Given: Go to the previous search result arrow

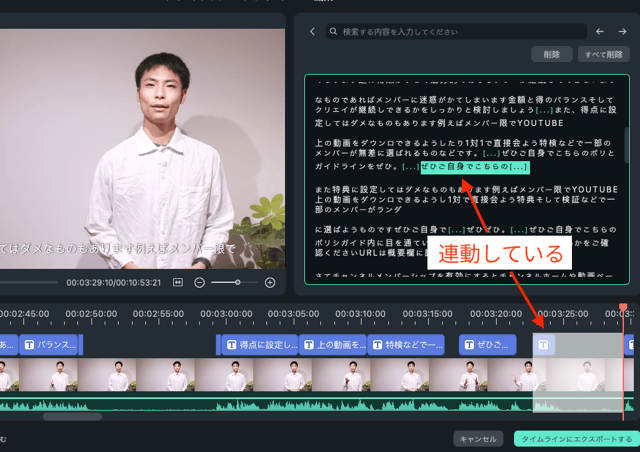Looking at the screenshot, I should pos(600,31).
